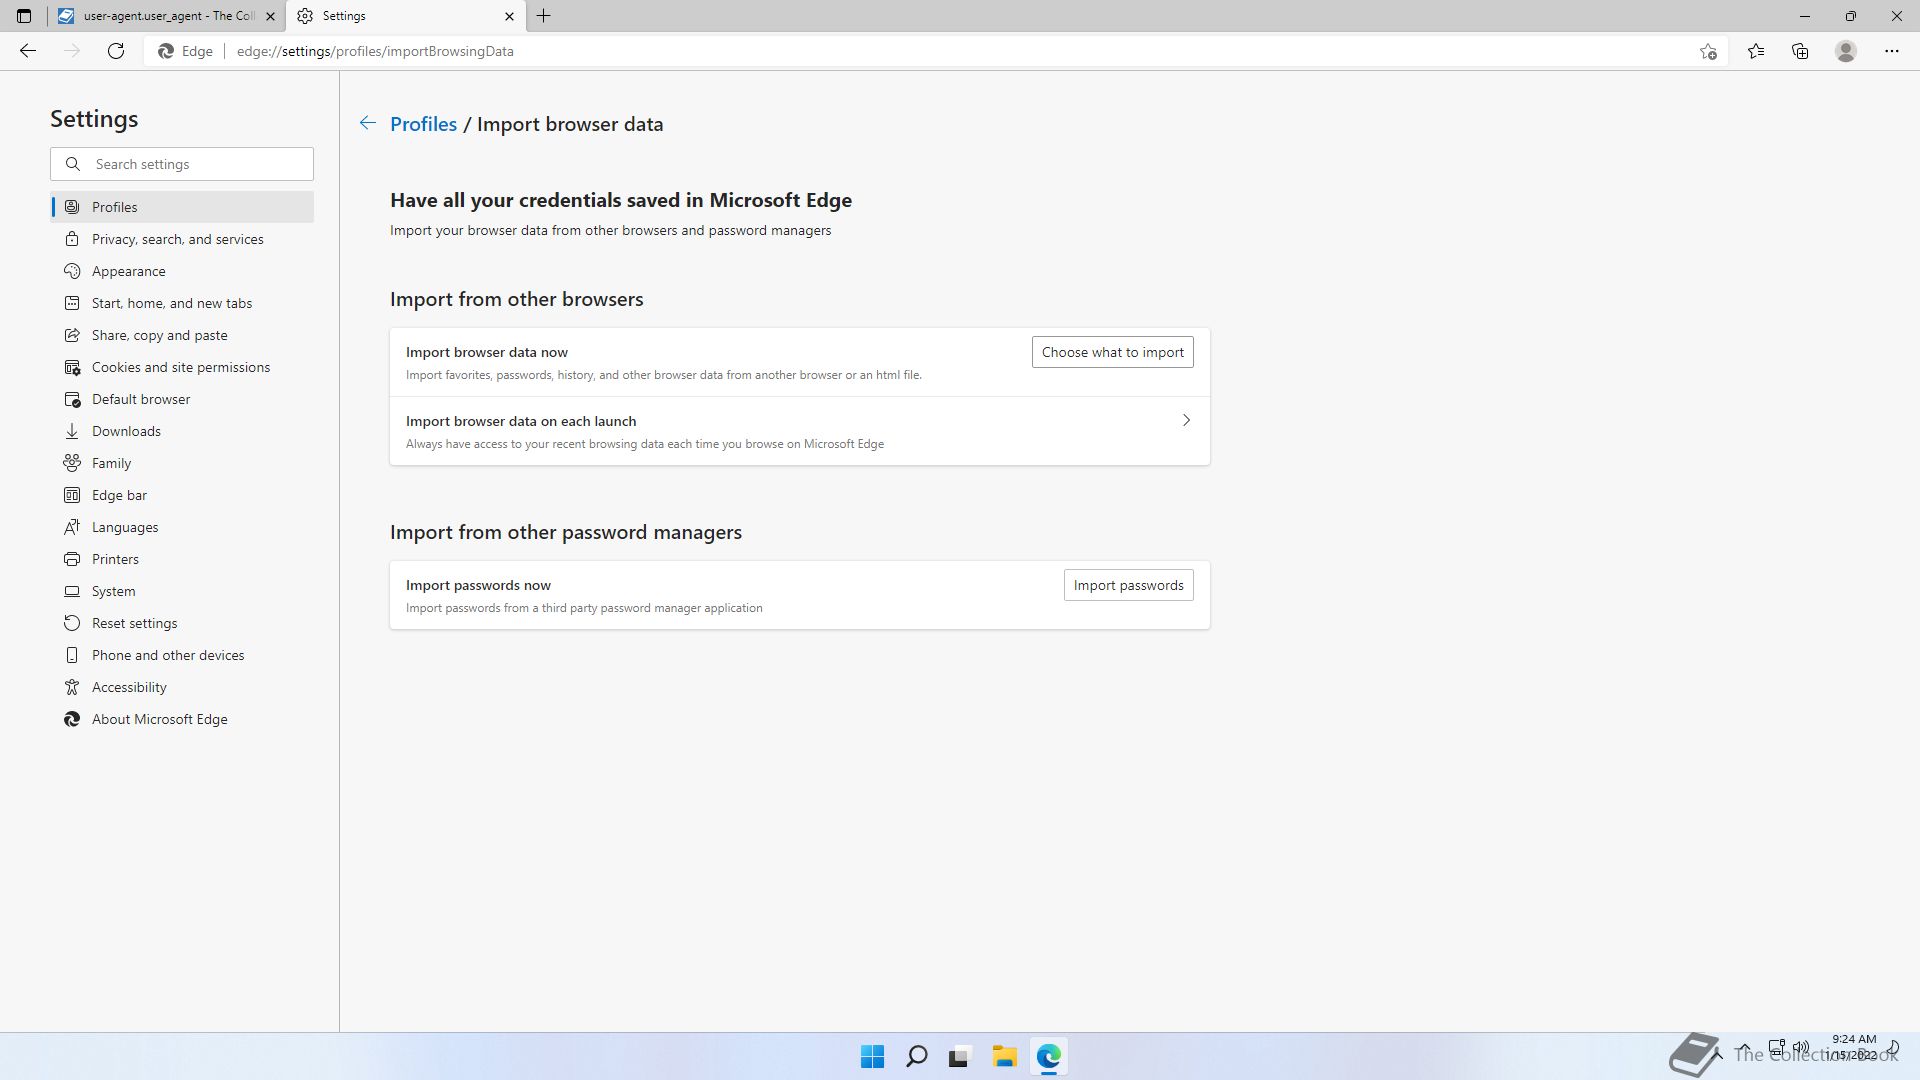Screen dimensions: 1920x1080
Task: Open the tab actions menu icon
Action: tap(24, 16)
